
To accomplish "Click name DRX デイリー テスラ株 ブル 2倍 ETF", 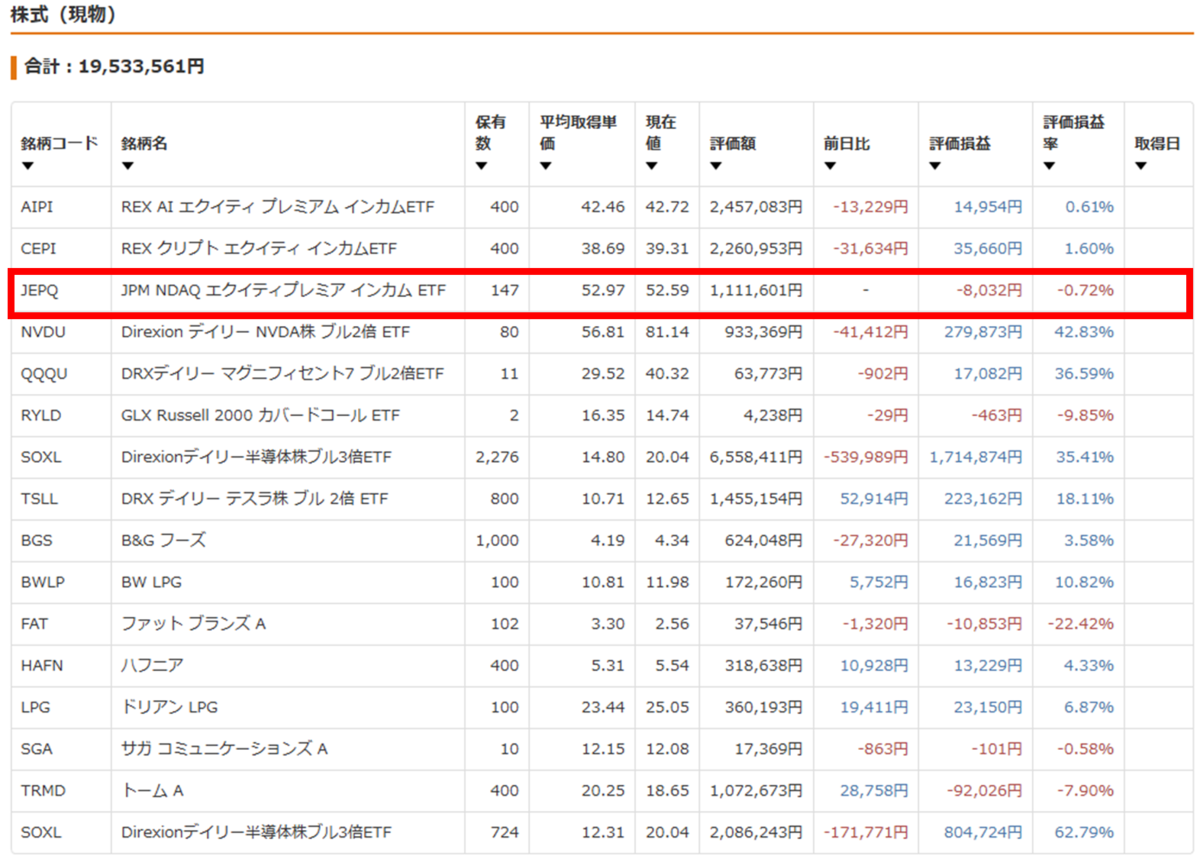I will [254, 499].
